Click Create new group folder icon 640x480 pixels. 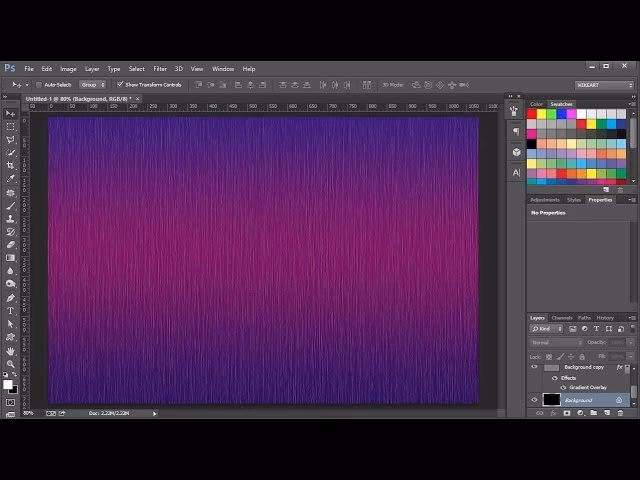point(593,413)
